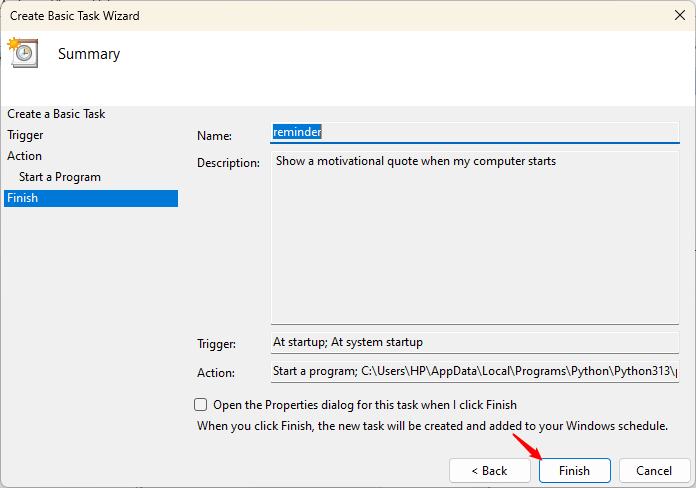This screenshot has height=488, width=696.
Task: Click the 'Name:' label beside the name field
Action: click(214, 136)
